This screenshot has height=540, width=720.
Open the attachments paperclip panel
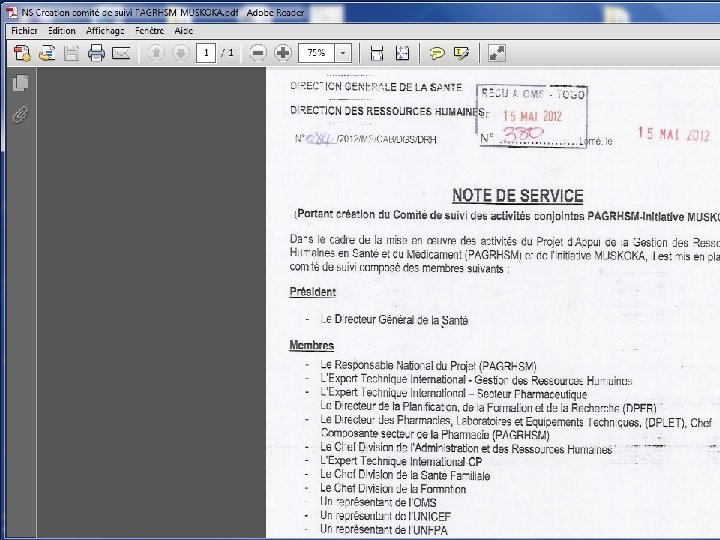[20, 115]
